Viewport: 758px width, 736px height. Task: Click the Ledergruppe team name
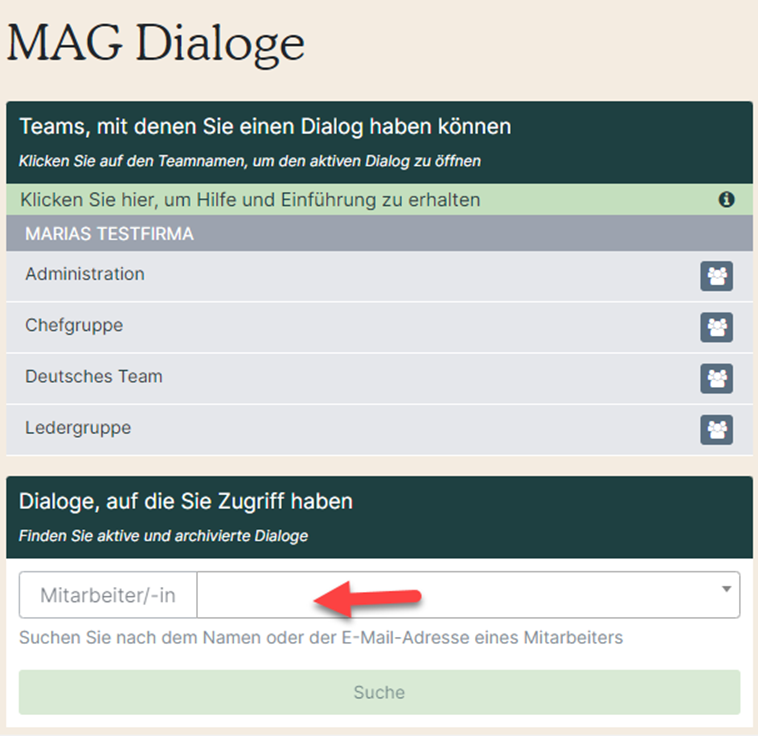(78, 428)
